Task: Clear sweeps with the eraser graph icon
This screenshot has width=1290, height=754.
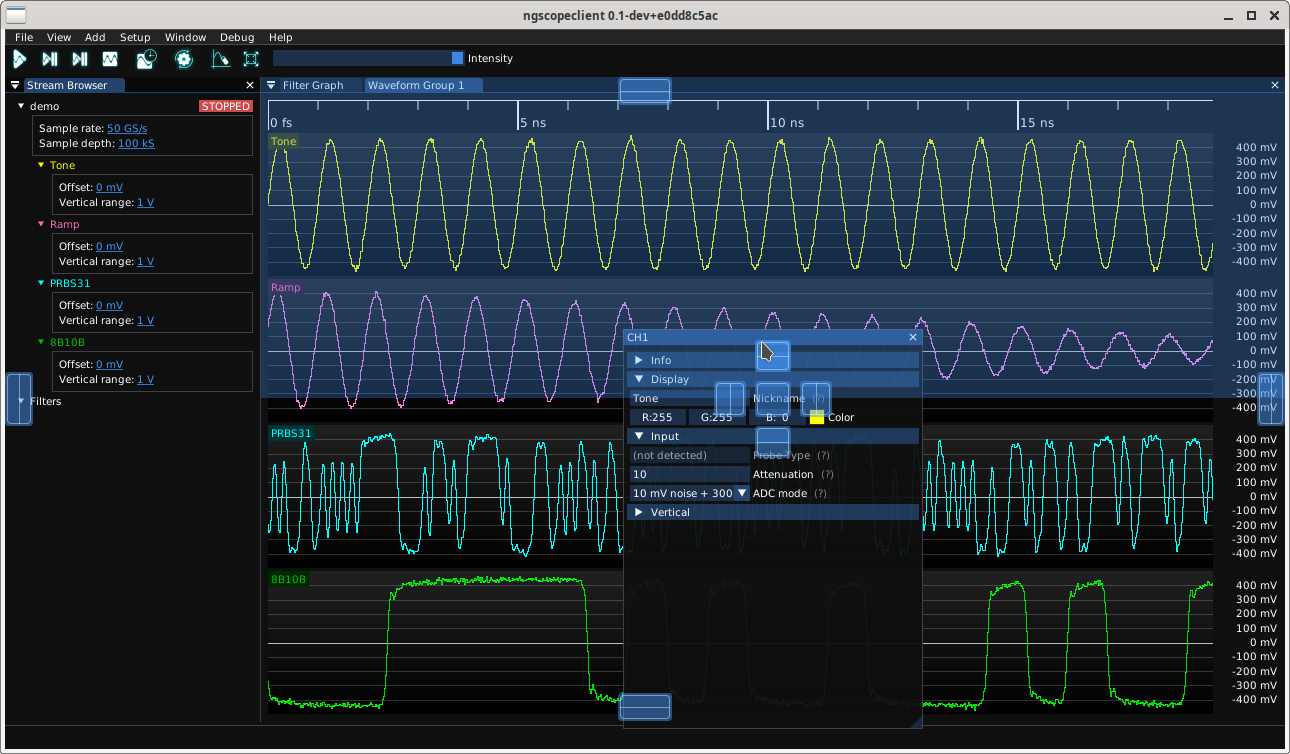Action: click(x=220, y=59)
